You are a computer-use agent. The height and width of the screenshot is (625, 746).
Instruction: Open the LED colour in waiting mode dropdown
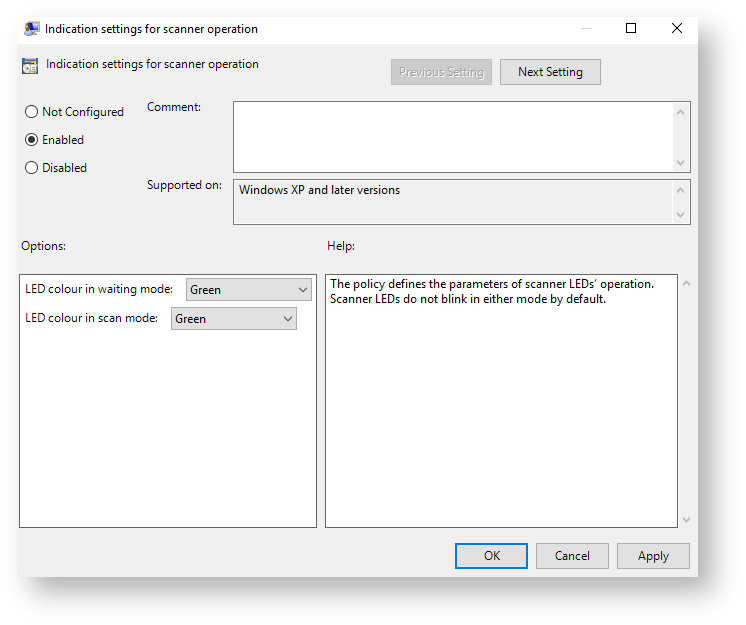pyautogui.click(x=249, y=290)
